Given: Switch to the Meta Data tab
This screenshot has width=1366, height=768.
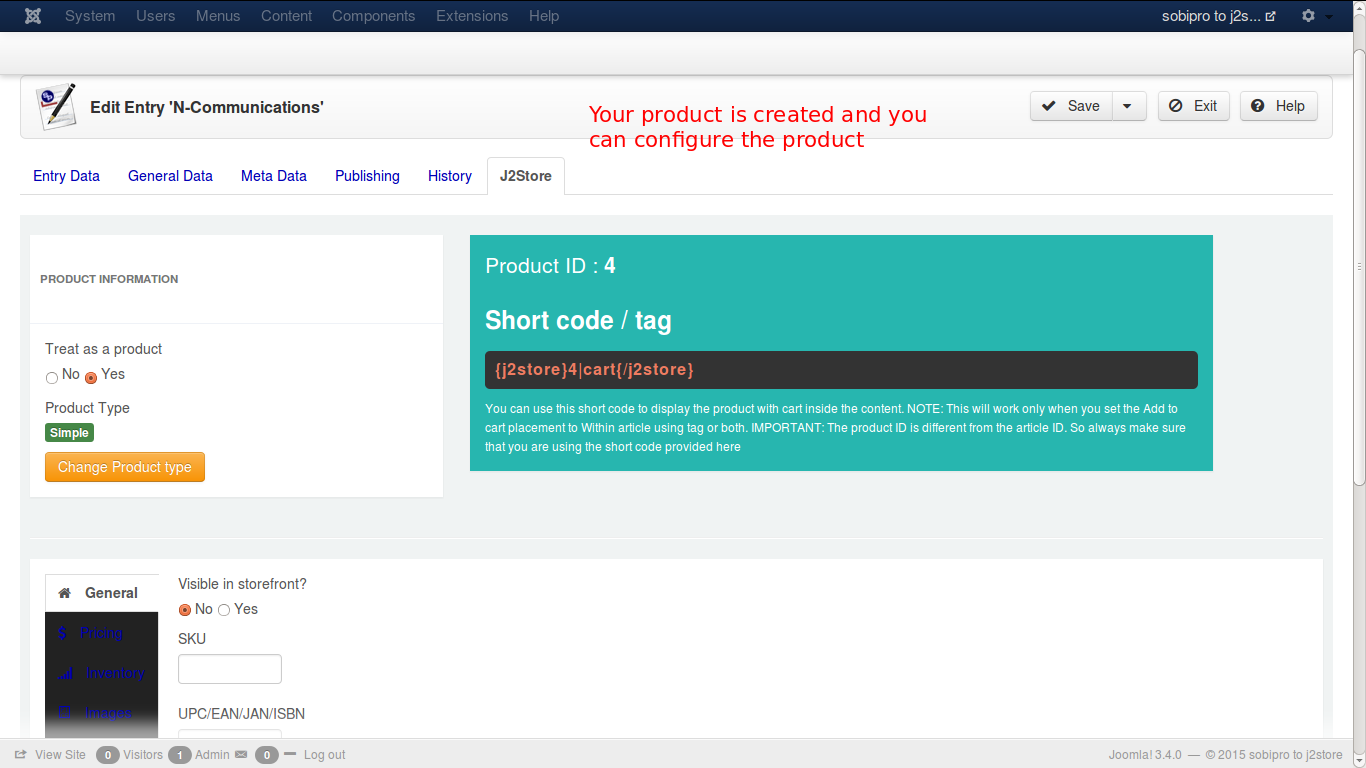Looking at the screenshot, I should 274,176.
